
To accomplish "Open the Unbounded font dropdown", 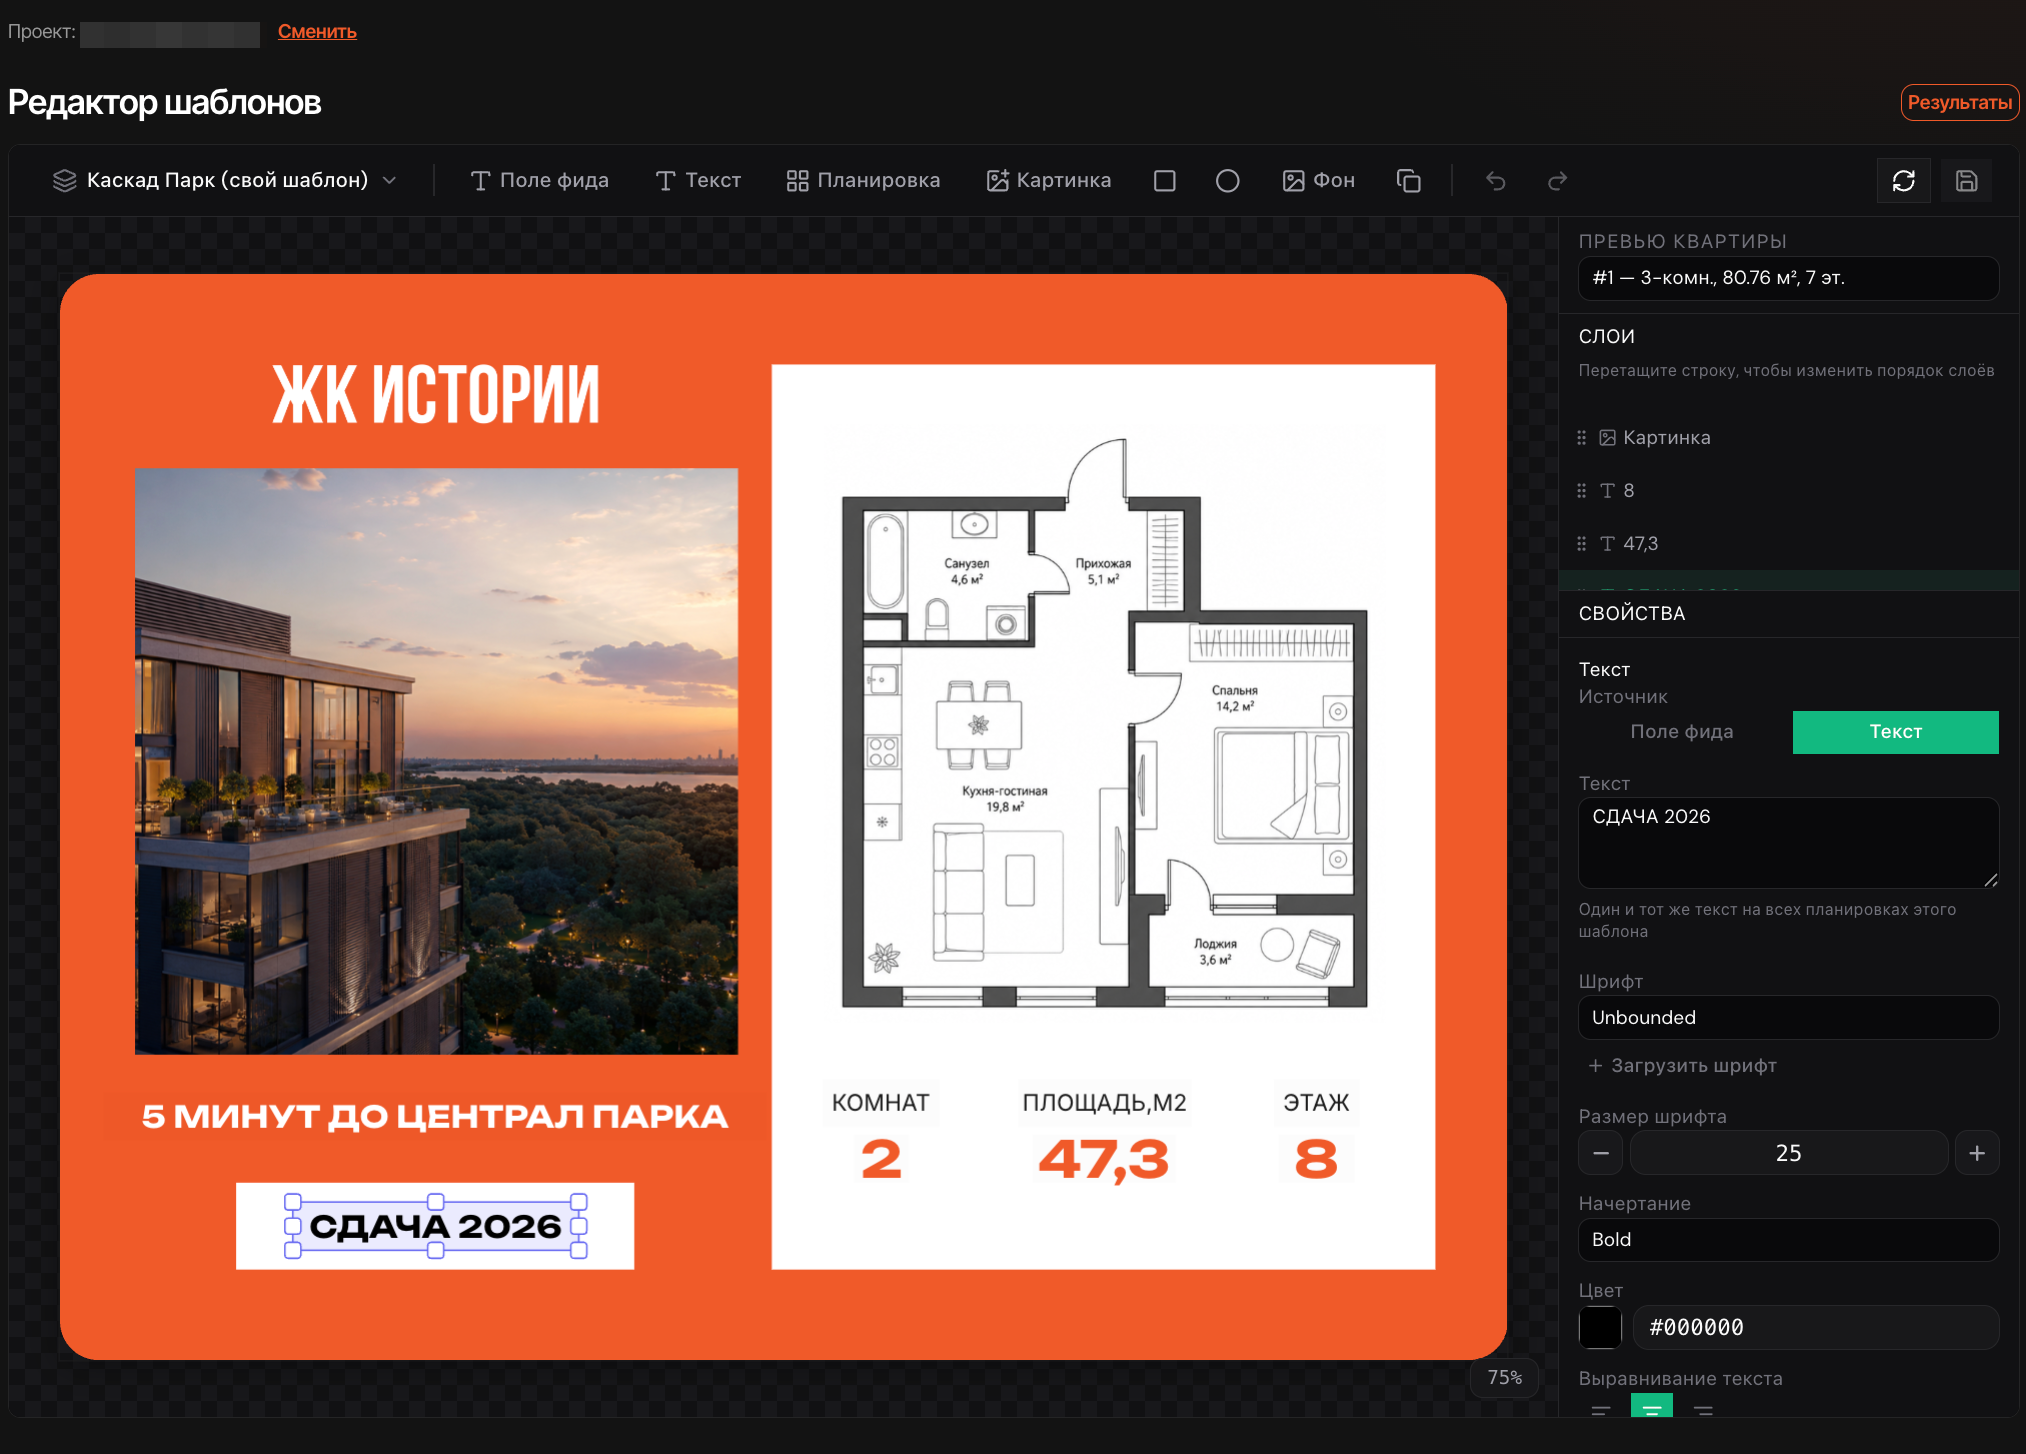I will (x=1789, y=1018).
